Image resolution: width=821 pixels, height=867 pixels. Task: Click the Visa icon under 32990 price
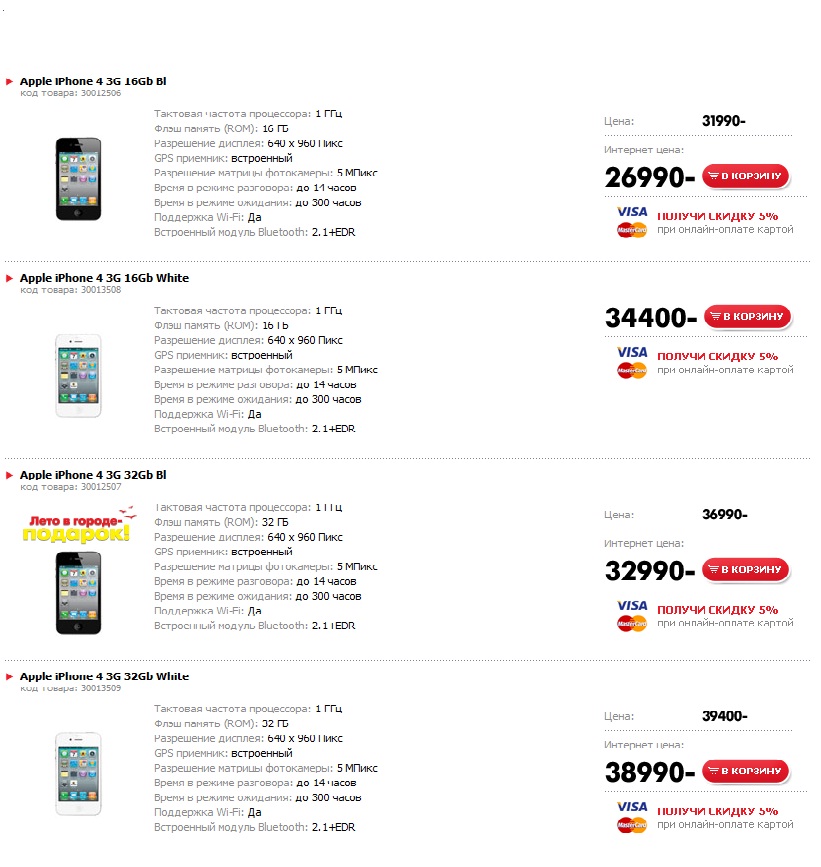[x=632, y=606]
